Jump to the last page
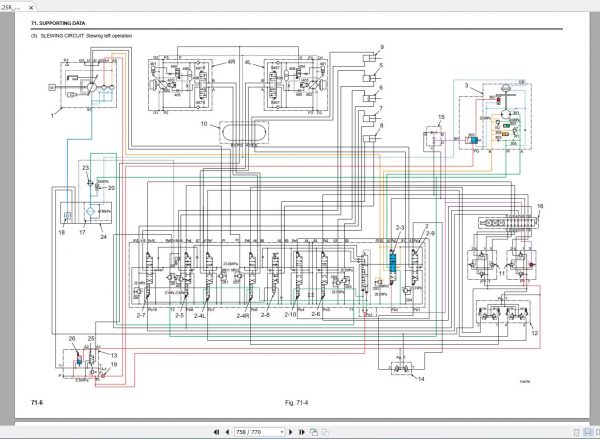Image resolution: width=600 pixels, height=439 pixels. tap(302, 432)
